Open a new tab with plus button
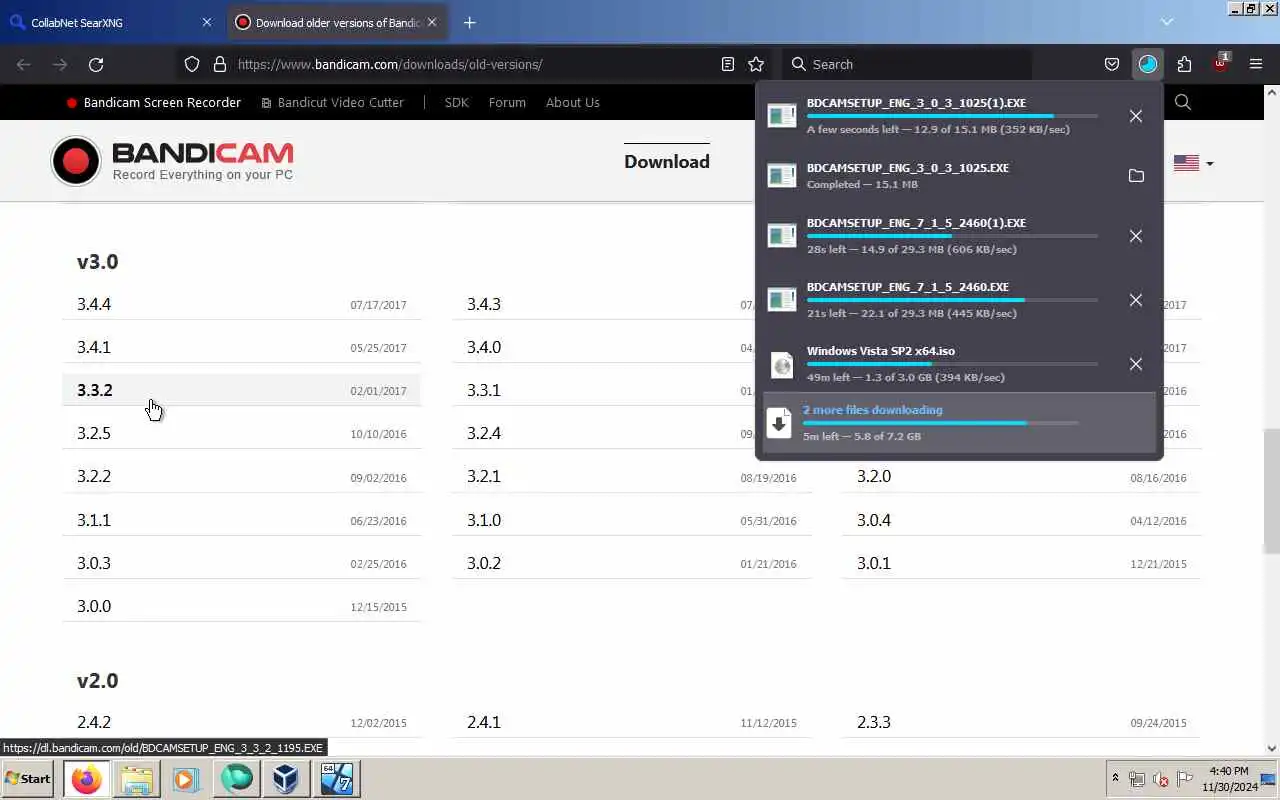Screen dimensions: 1280x800 click(x=470, y=22)
